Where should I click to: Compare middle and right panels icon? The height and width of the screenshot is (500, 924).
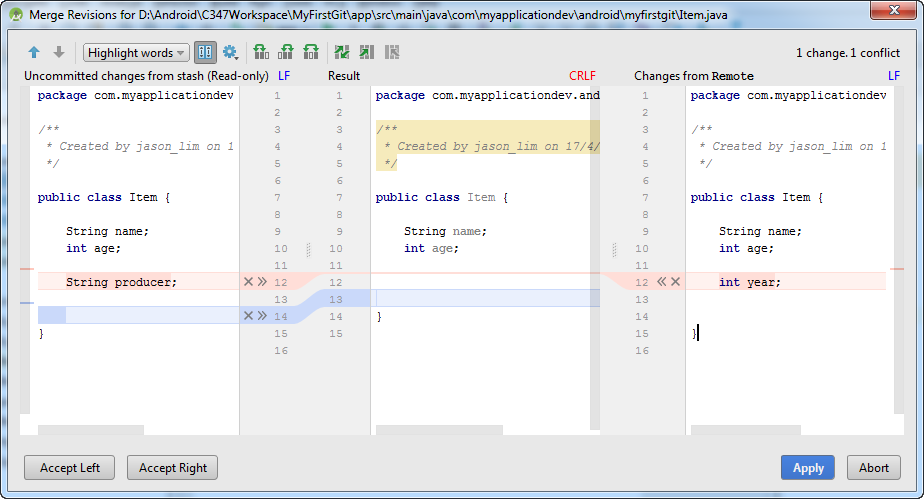coord(286,52)
